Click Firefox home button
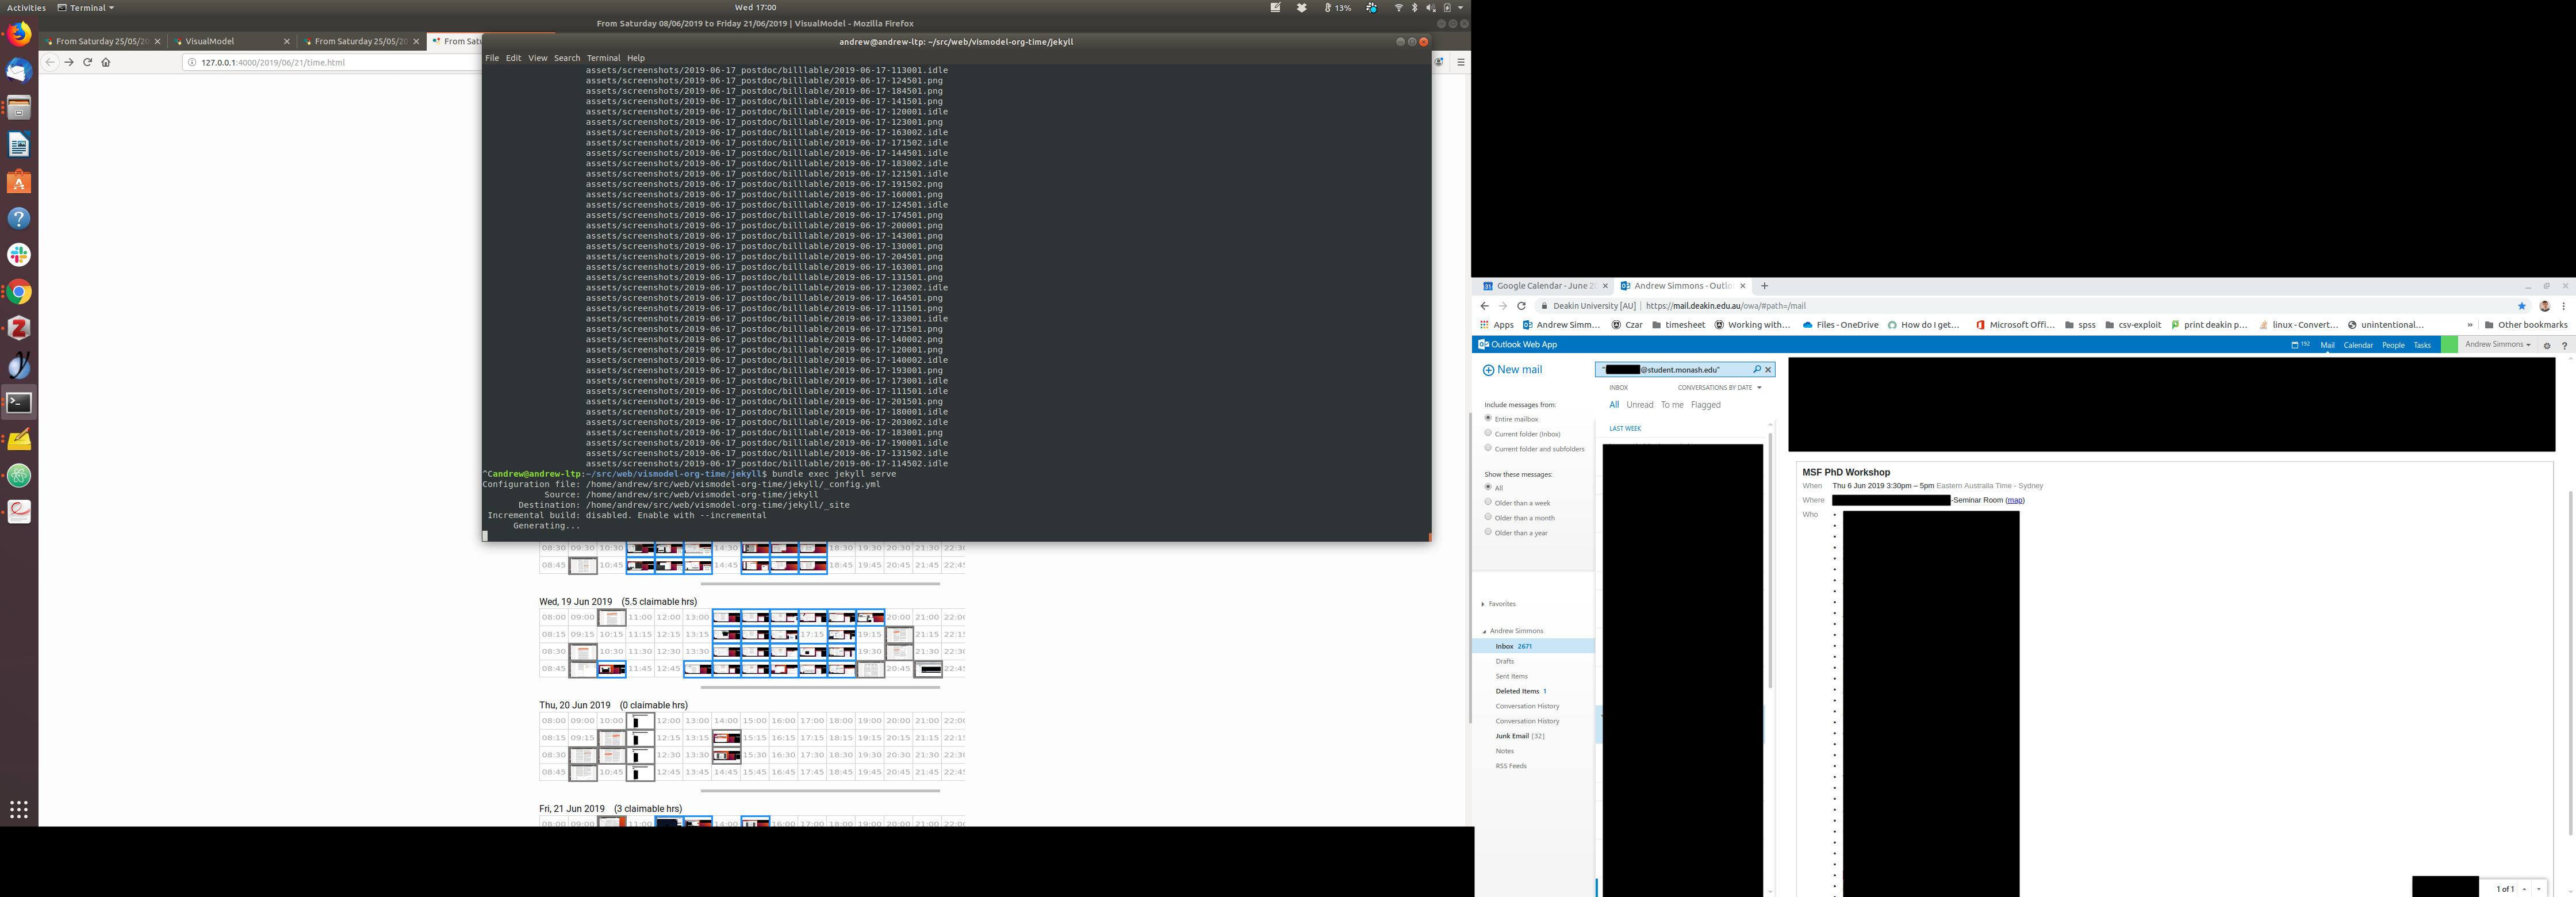Image resolution: width=2576 pixels, height=897 pixels. (106, 62)
